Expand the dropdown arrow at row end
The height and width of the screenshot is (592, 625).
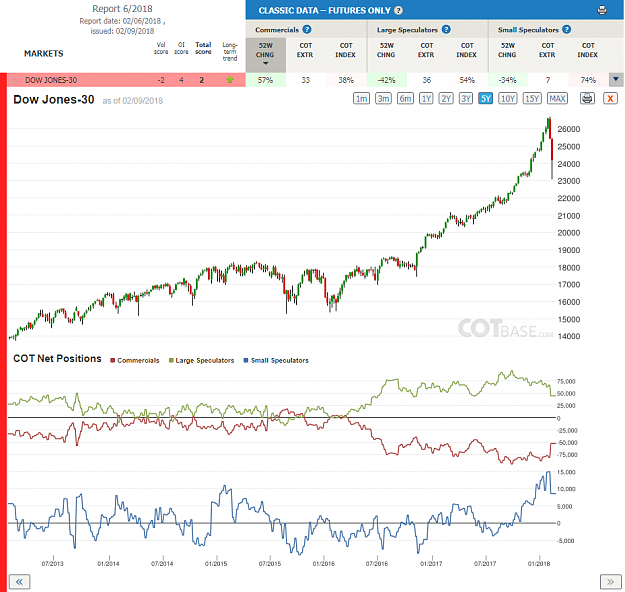pos(616,79)
